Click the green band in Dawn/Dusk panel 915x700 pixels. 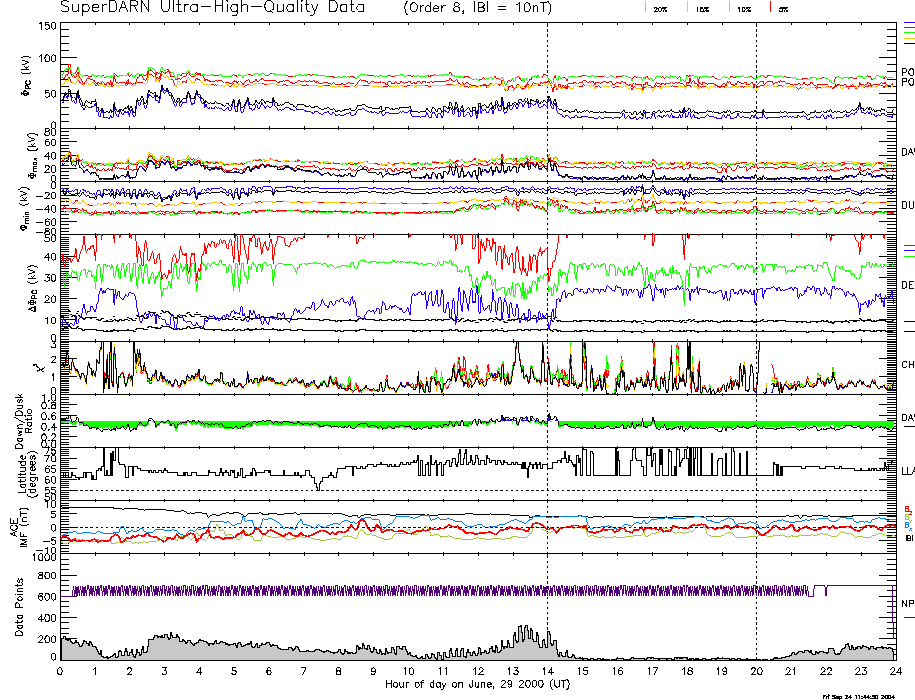pyautogui.click(x=300, y=425)
